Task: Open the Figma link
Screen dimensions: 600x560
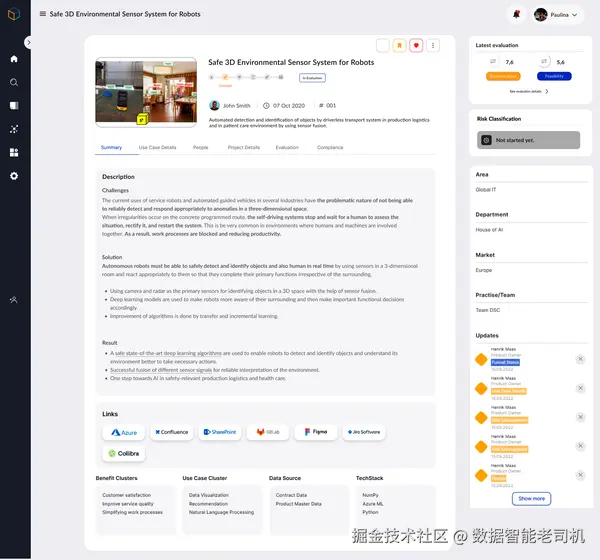Action: (x=316, y=432)
